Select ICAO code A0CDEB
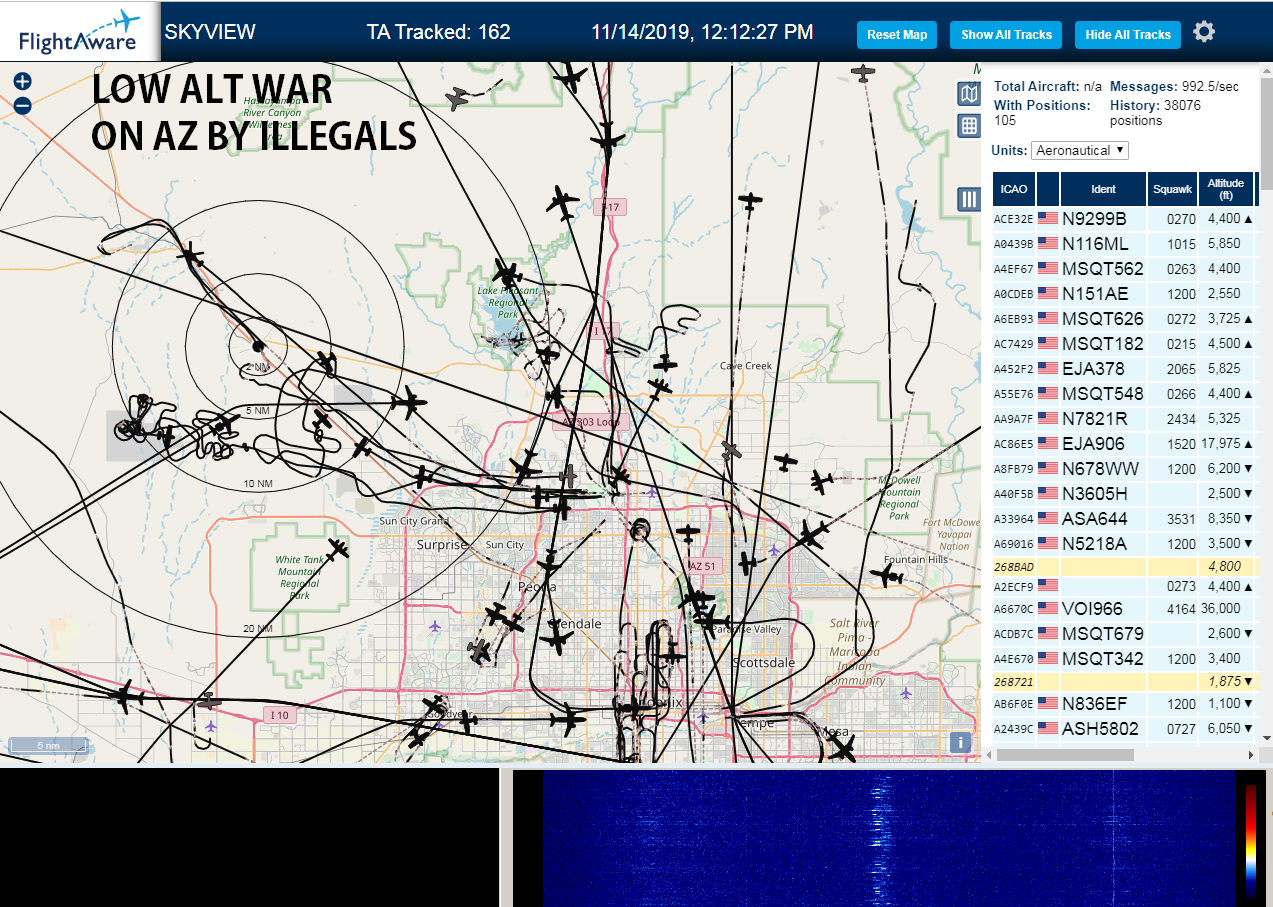The height and width of the screenshot is (907, 1273). point(1014,294)
